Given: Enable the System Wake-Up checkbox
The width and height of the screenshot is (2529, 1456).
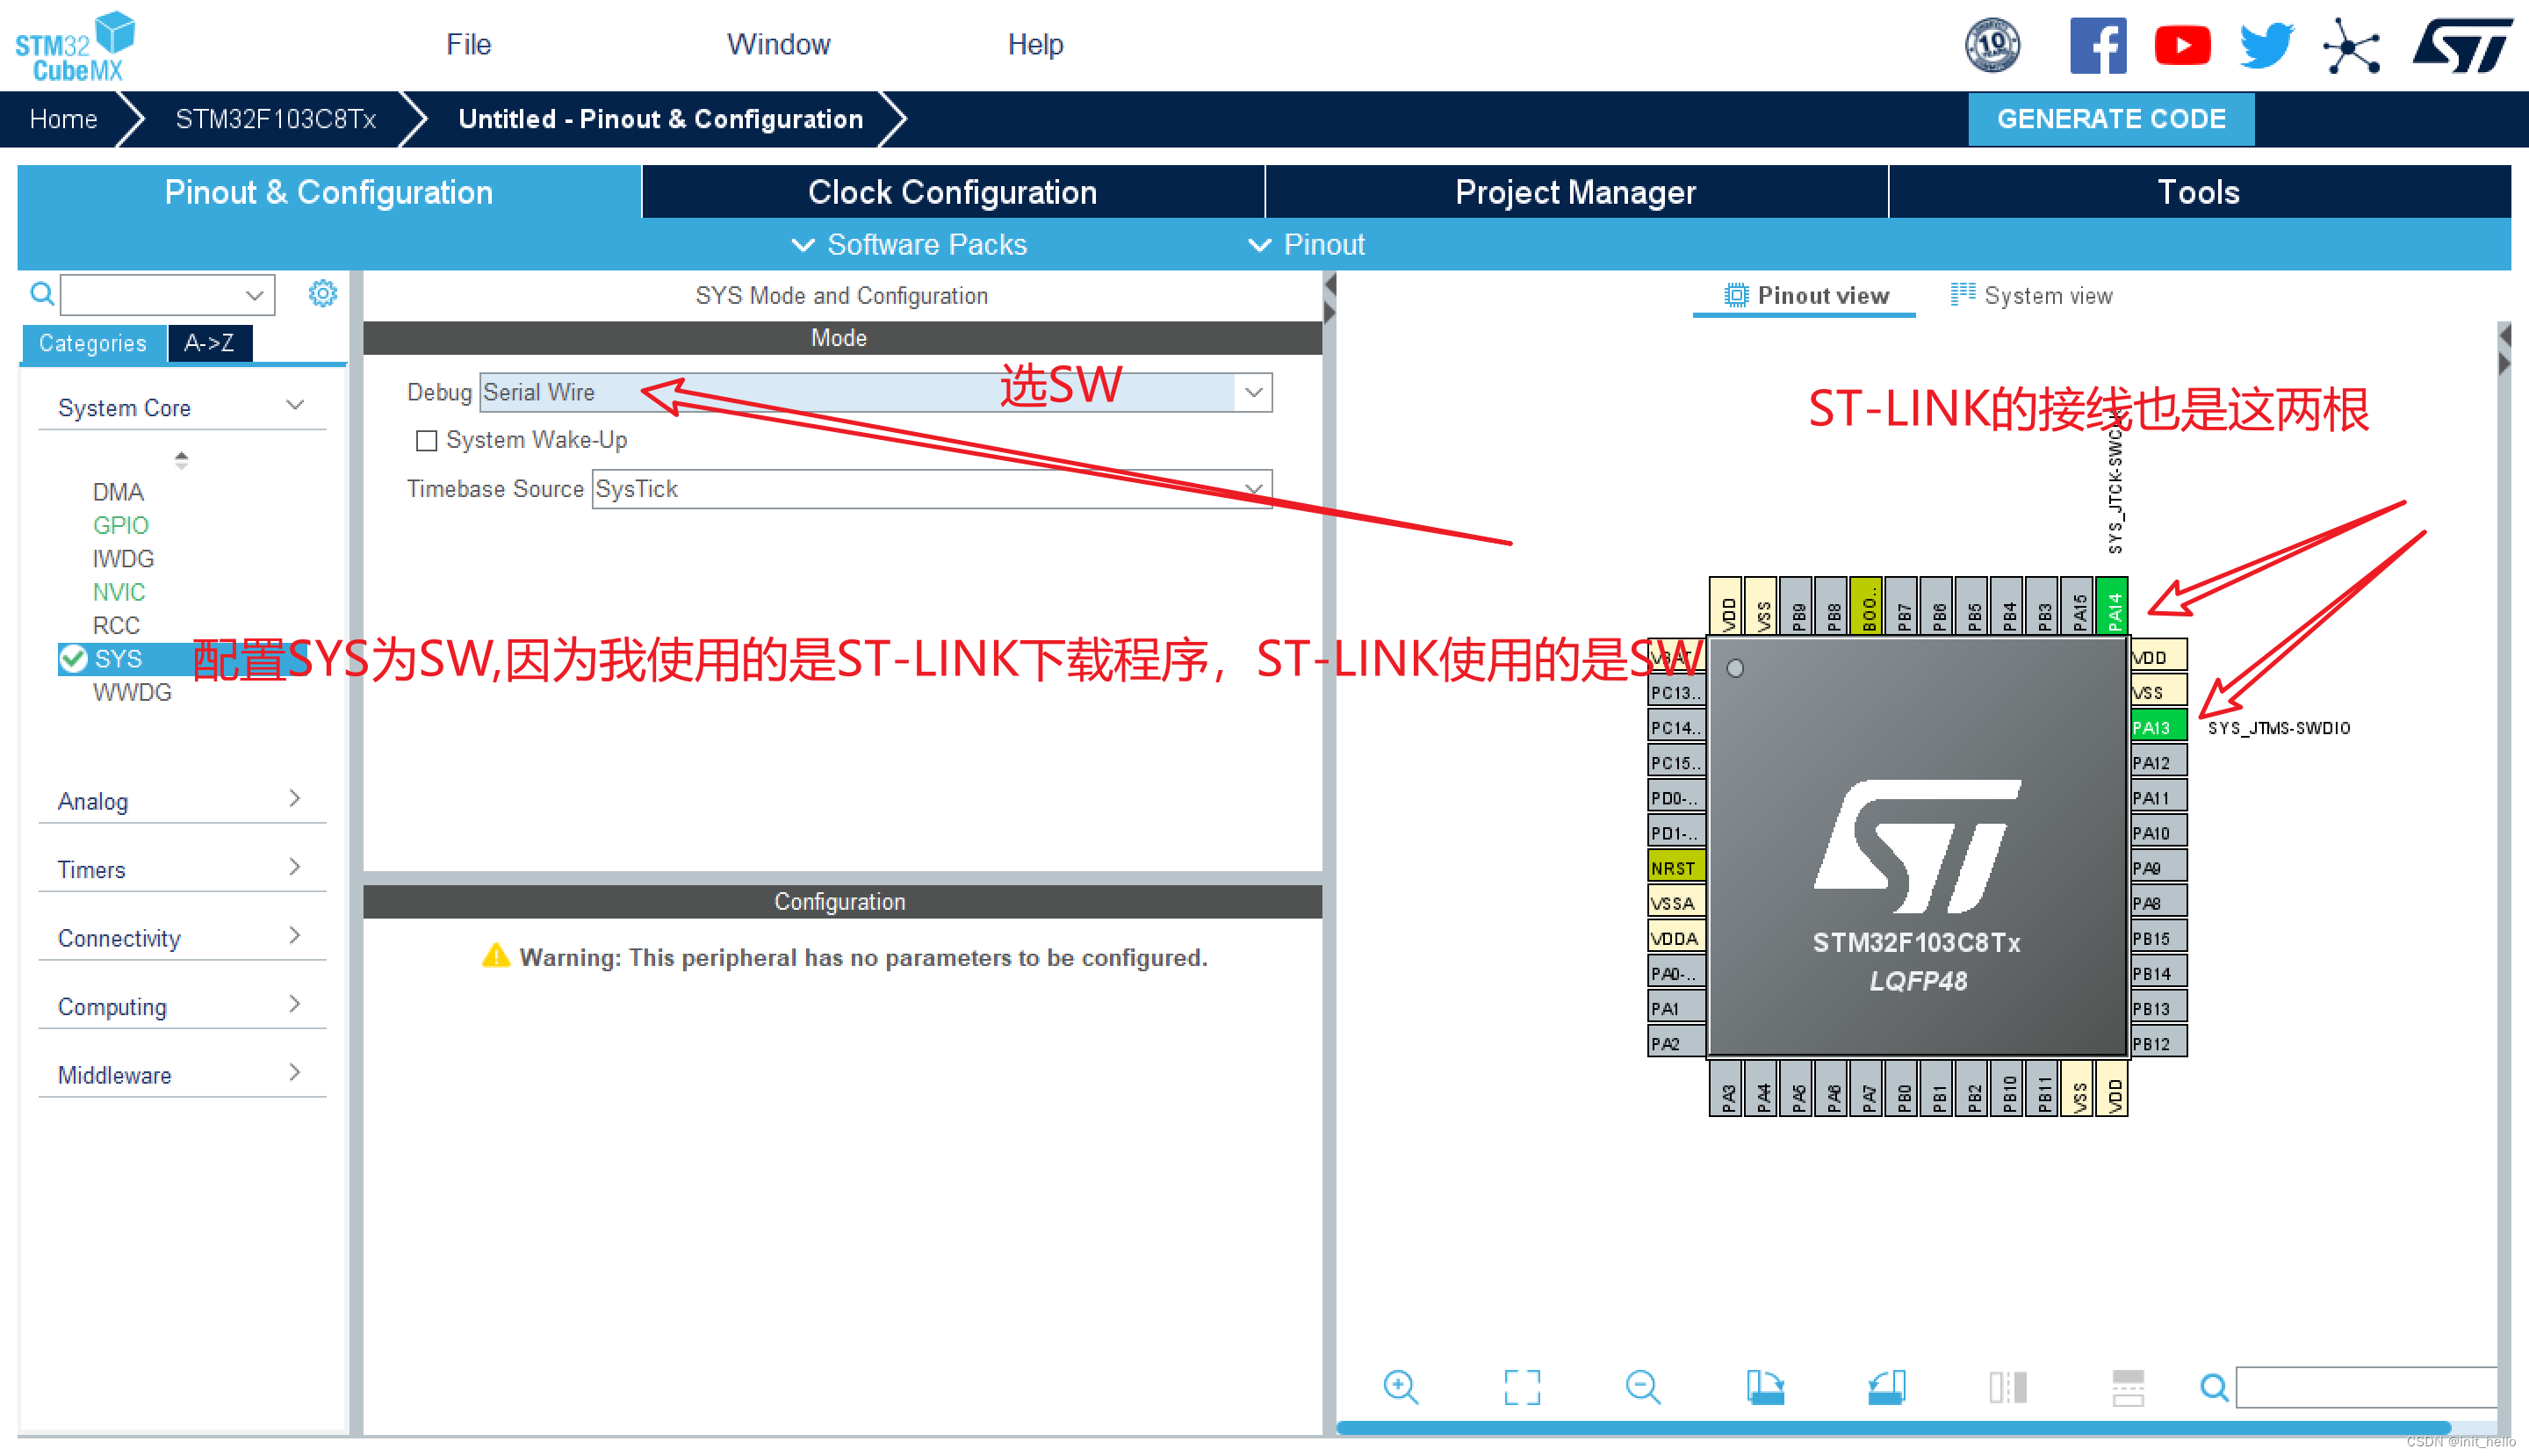Looking at the screenshot, I should click(x=427, y=441).
